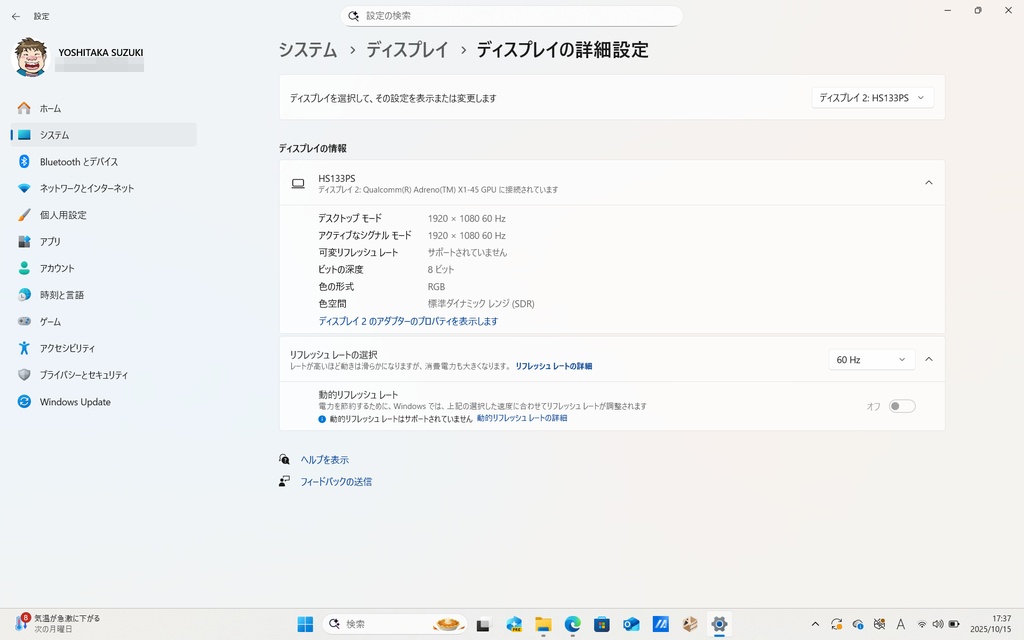Collapse the リフレッシュ レートの選択 section
The image size is (1024, 640).
(928, 359)
